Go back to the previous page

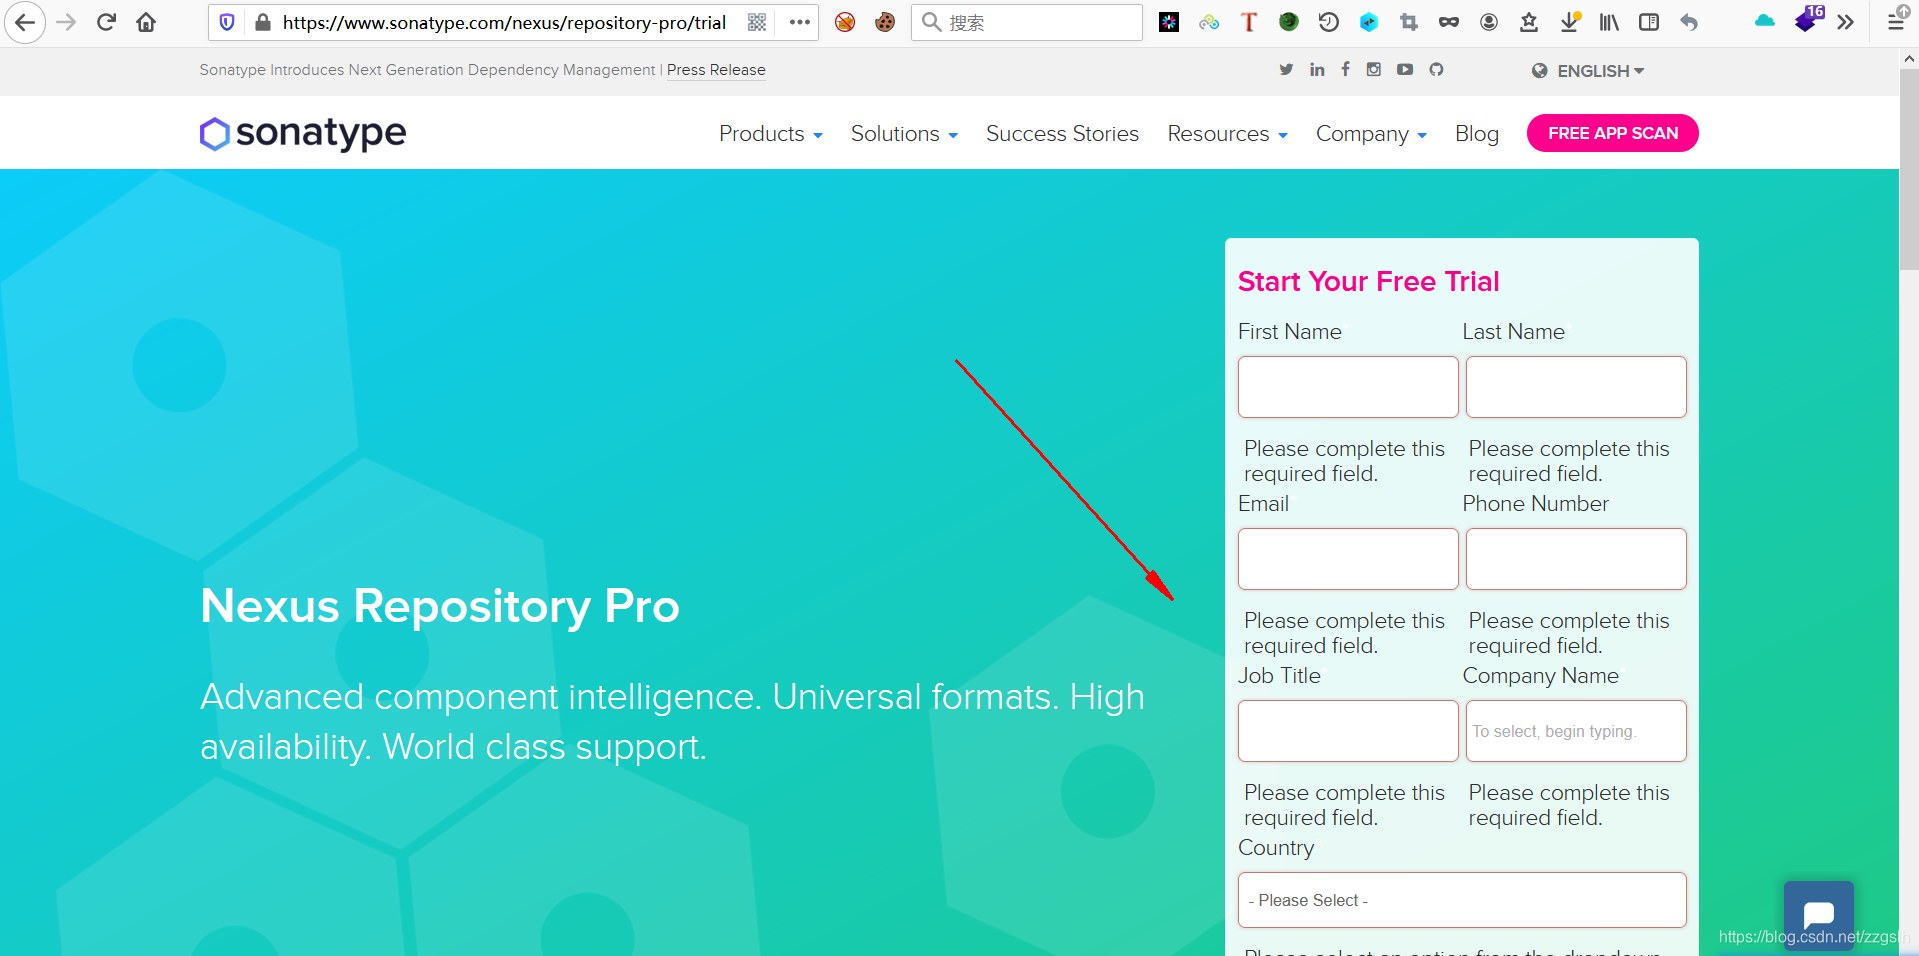25,22
